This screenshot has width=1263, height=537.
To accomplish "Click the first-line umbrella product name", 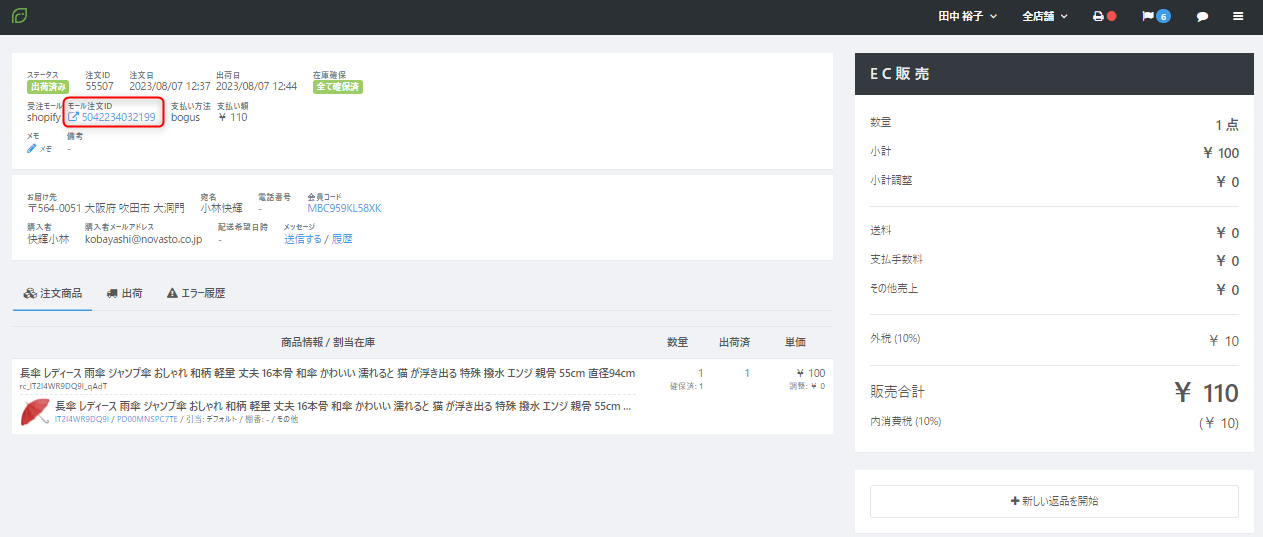I will (327, 373).
